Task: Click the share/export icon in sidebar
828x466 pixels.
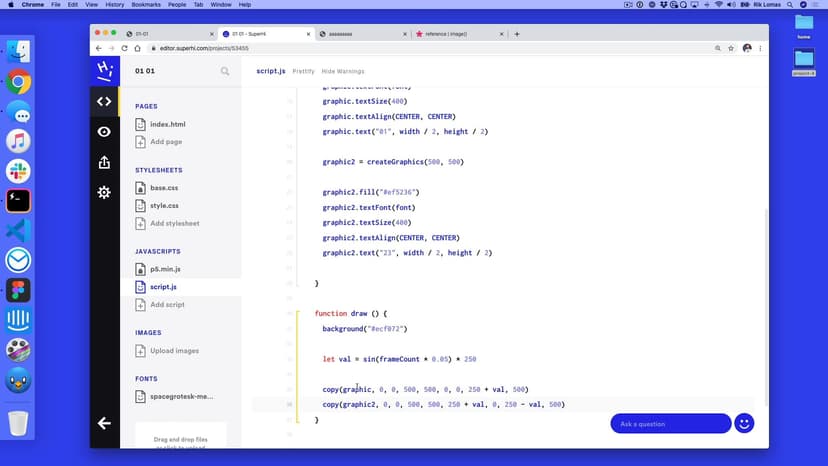Action: coord(104,162)
